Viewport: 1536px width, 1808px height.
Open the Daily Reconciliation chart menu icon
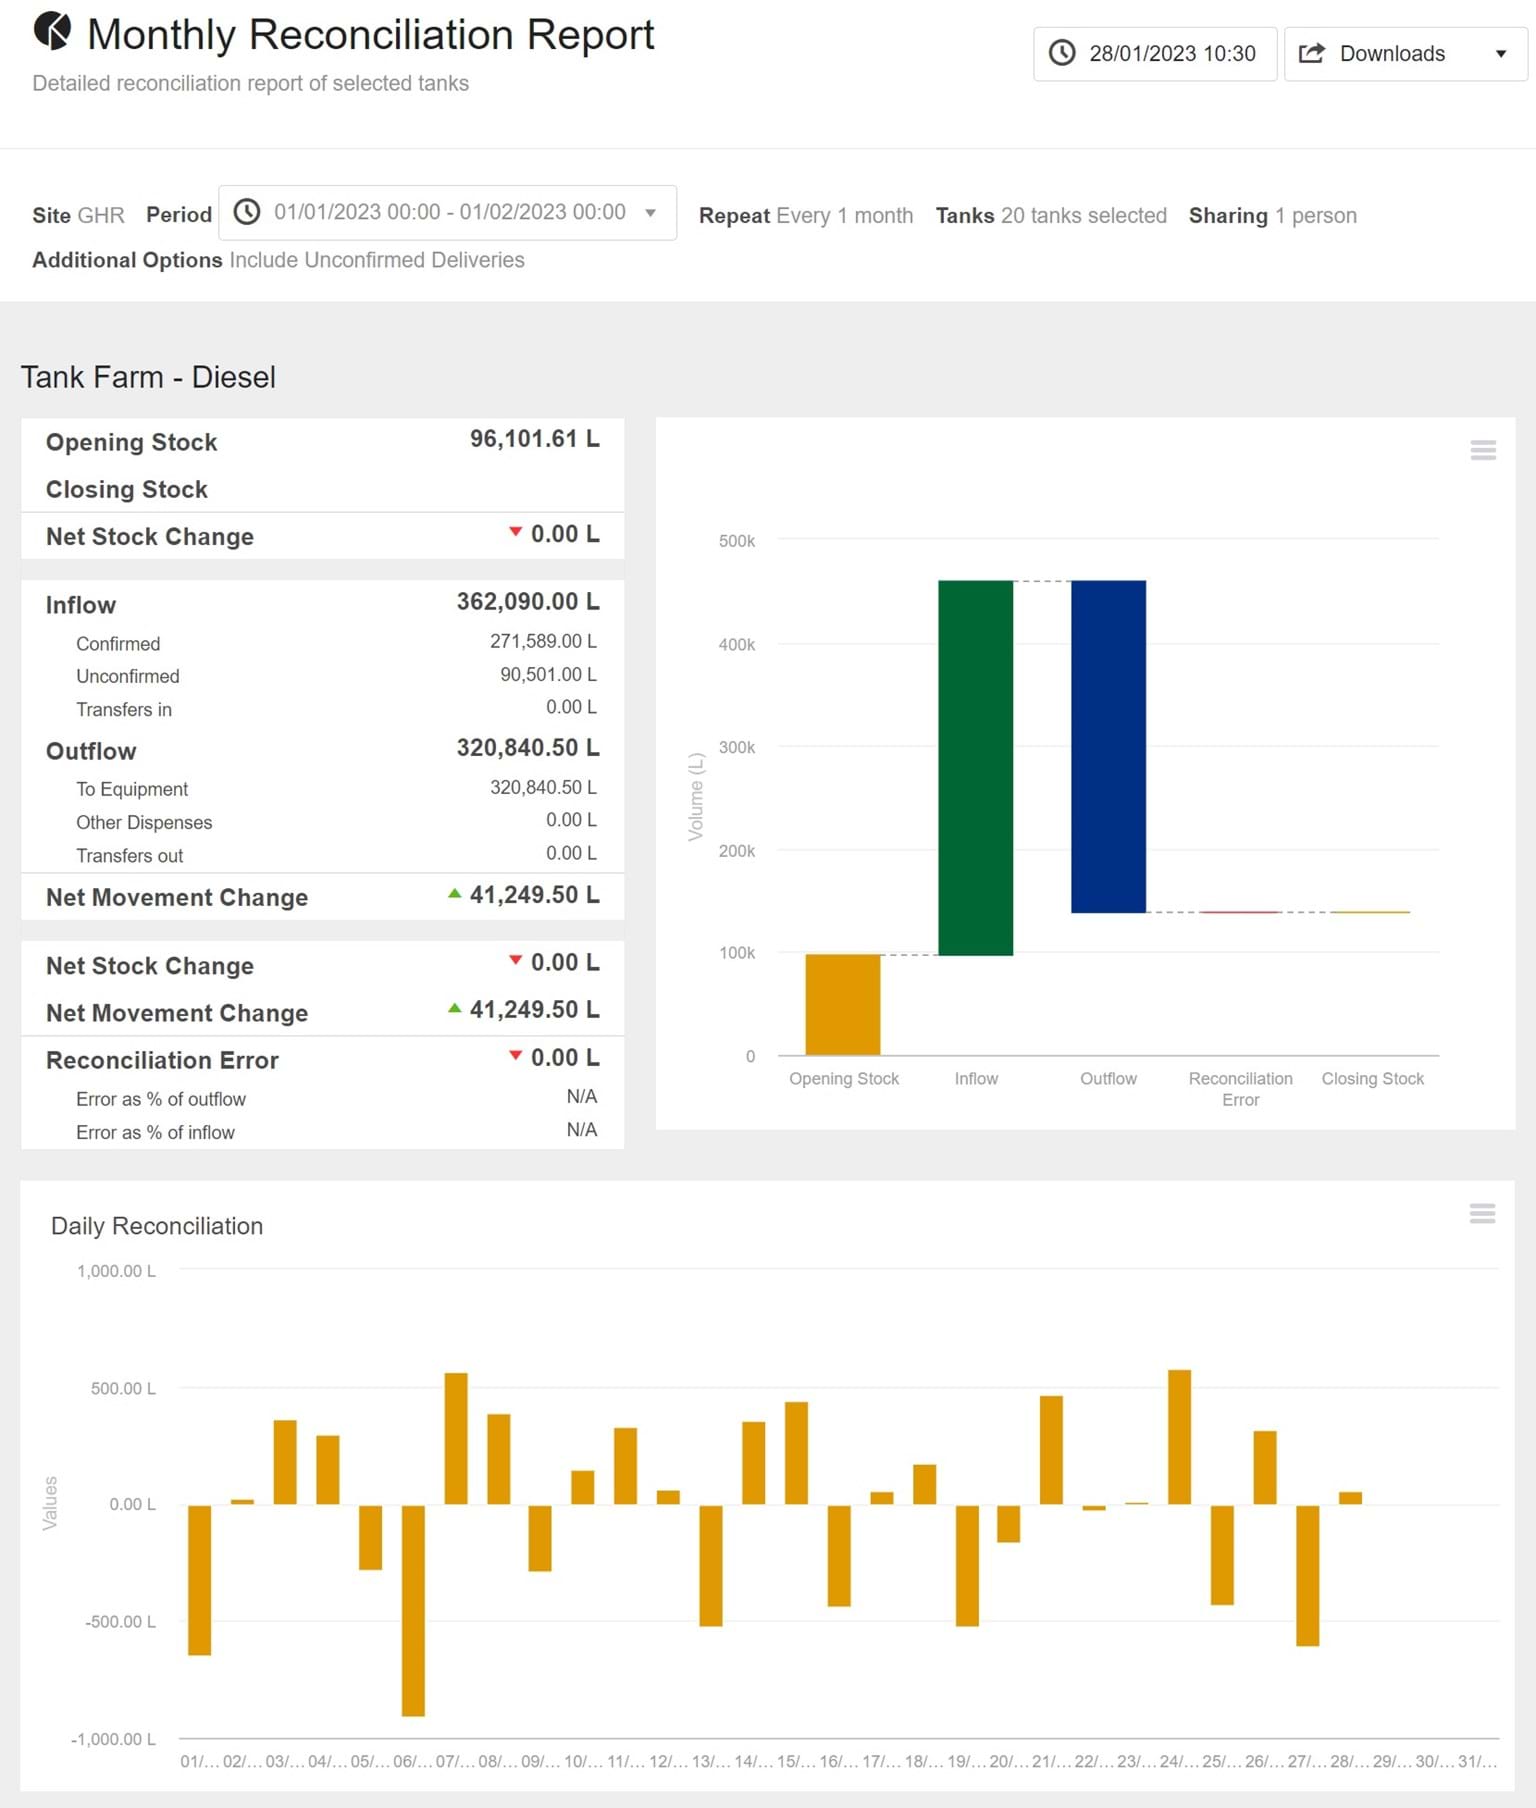(x=1482, y=1213)
